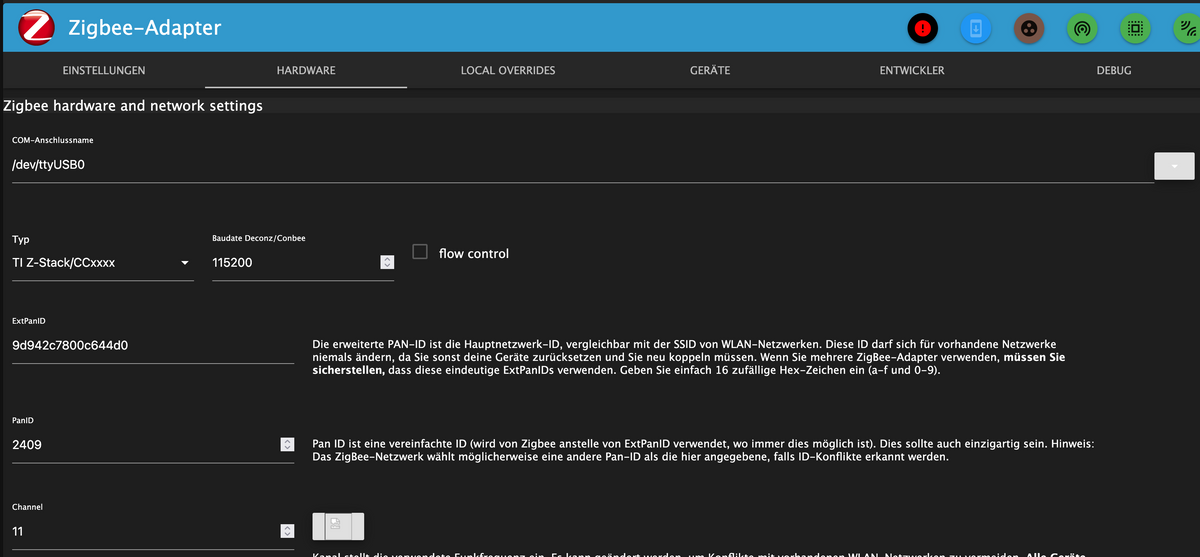Click the brown three-dot network icon
Image resolution: width=1200 pixels, height=557 pixels.
coord(1029,29)
